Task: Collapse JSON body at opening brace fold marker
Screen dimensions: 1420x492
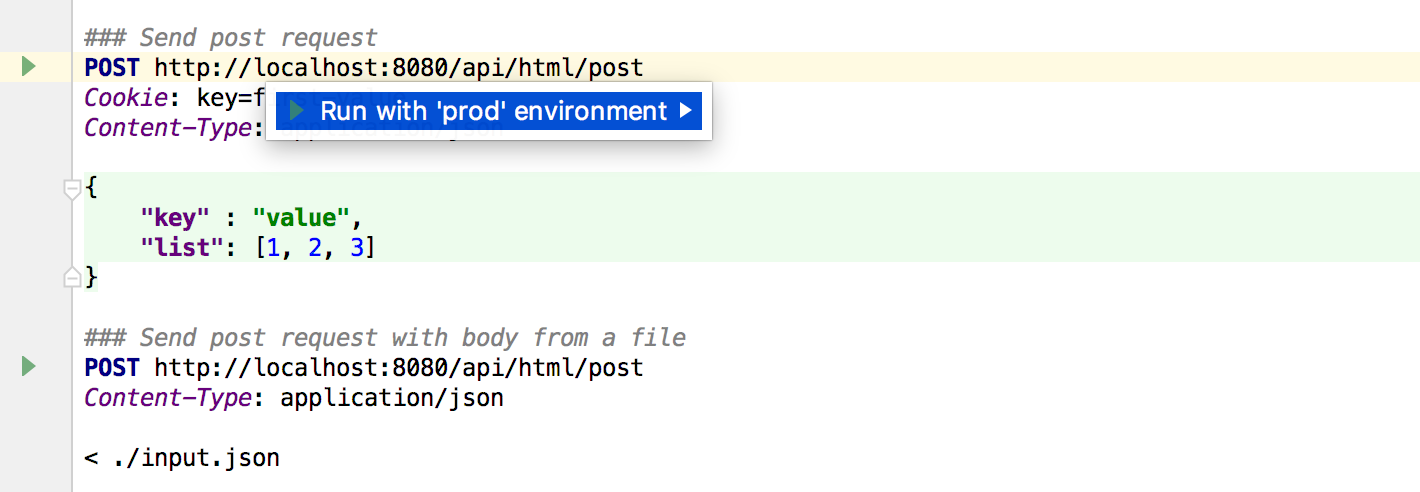Action: coord(72,188)
